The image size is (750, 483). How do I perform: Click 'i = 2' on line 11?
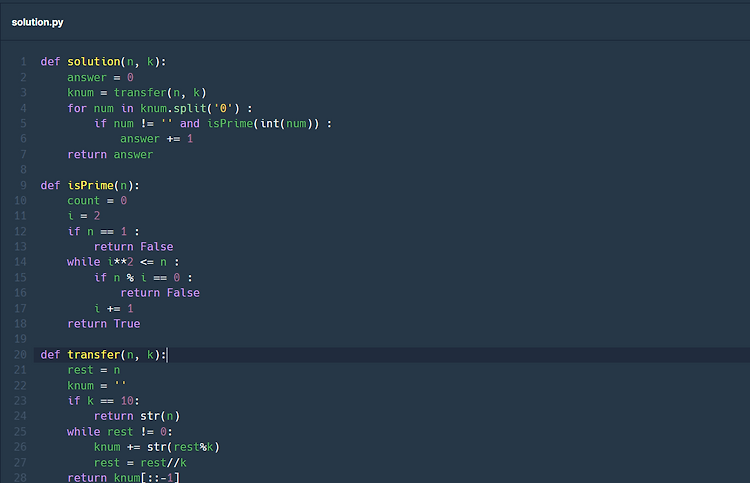84,216
